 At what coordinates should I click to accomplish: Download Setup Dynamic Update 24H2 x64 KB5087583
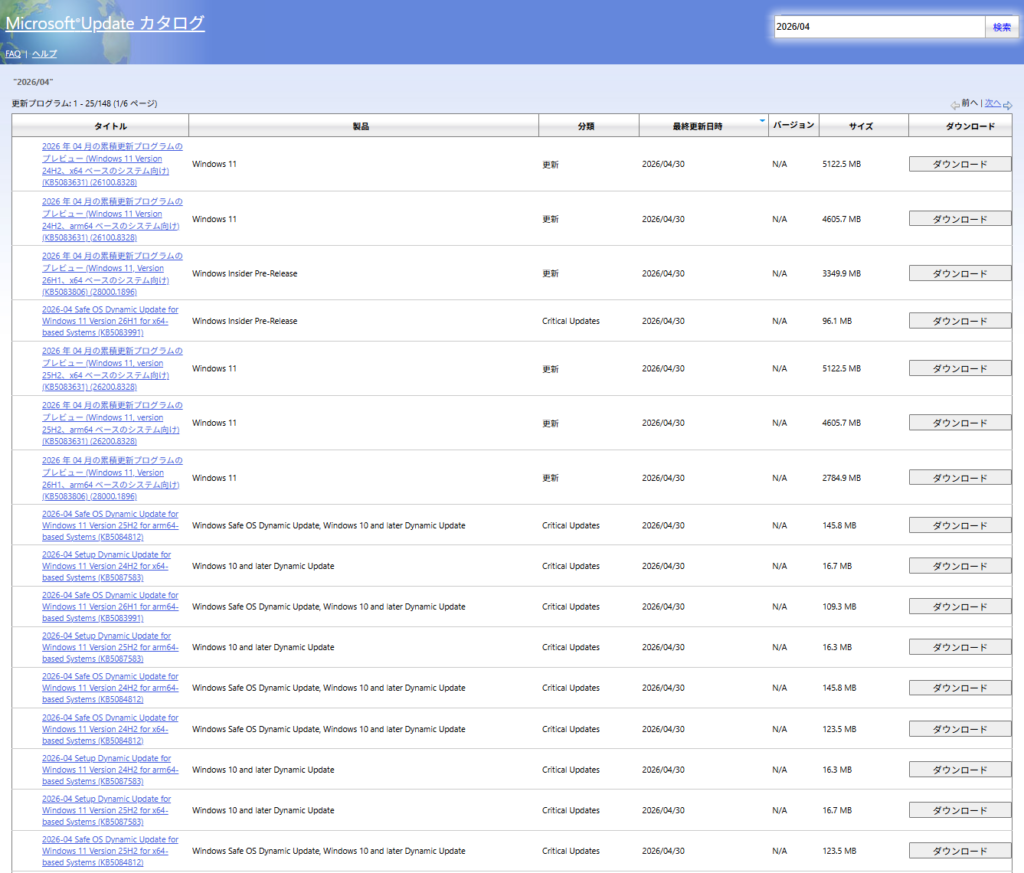tap(959, 566)
